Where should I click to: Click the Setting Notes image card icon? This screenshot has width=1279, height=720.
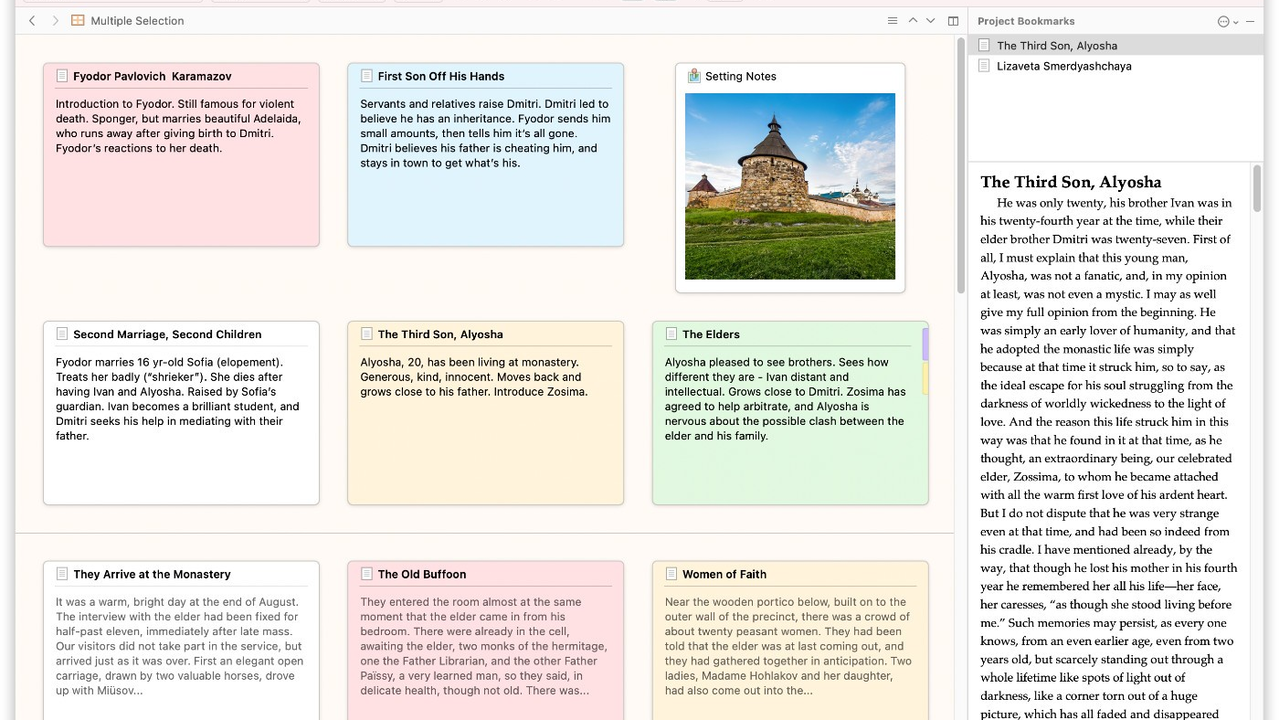pyautogui.click(x=694, y=76)
